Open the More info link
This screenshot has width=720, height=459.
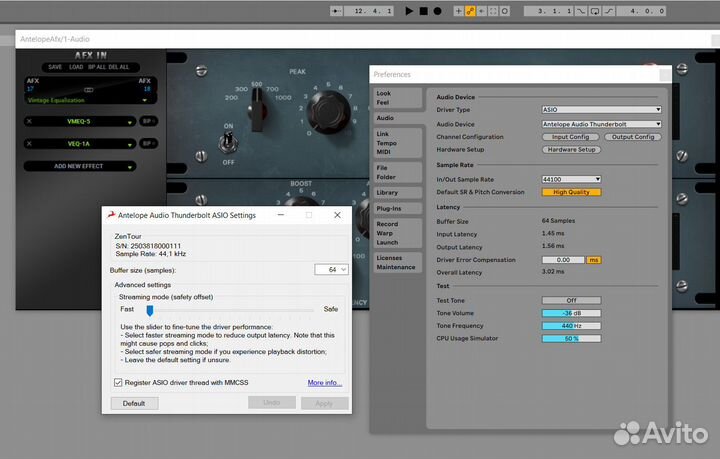point(324,383)
